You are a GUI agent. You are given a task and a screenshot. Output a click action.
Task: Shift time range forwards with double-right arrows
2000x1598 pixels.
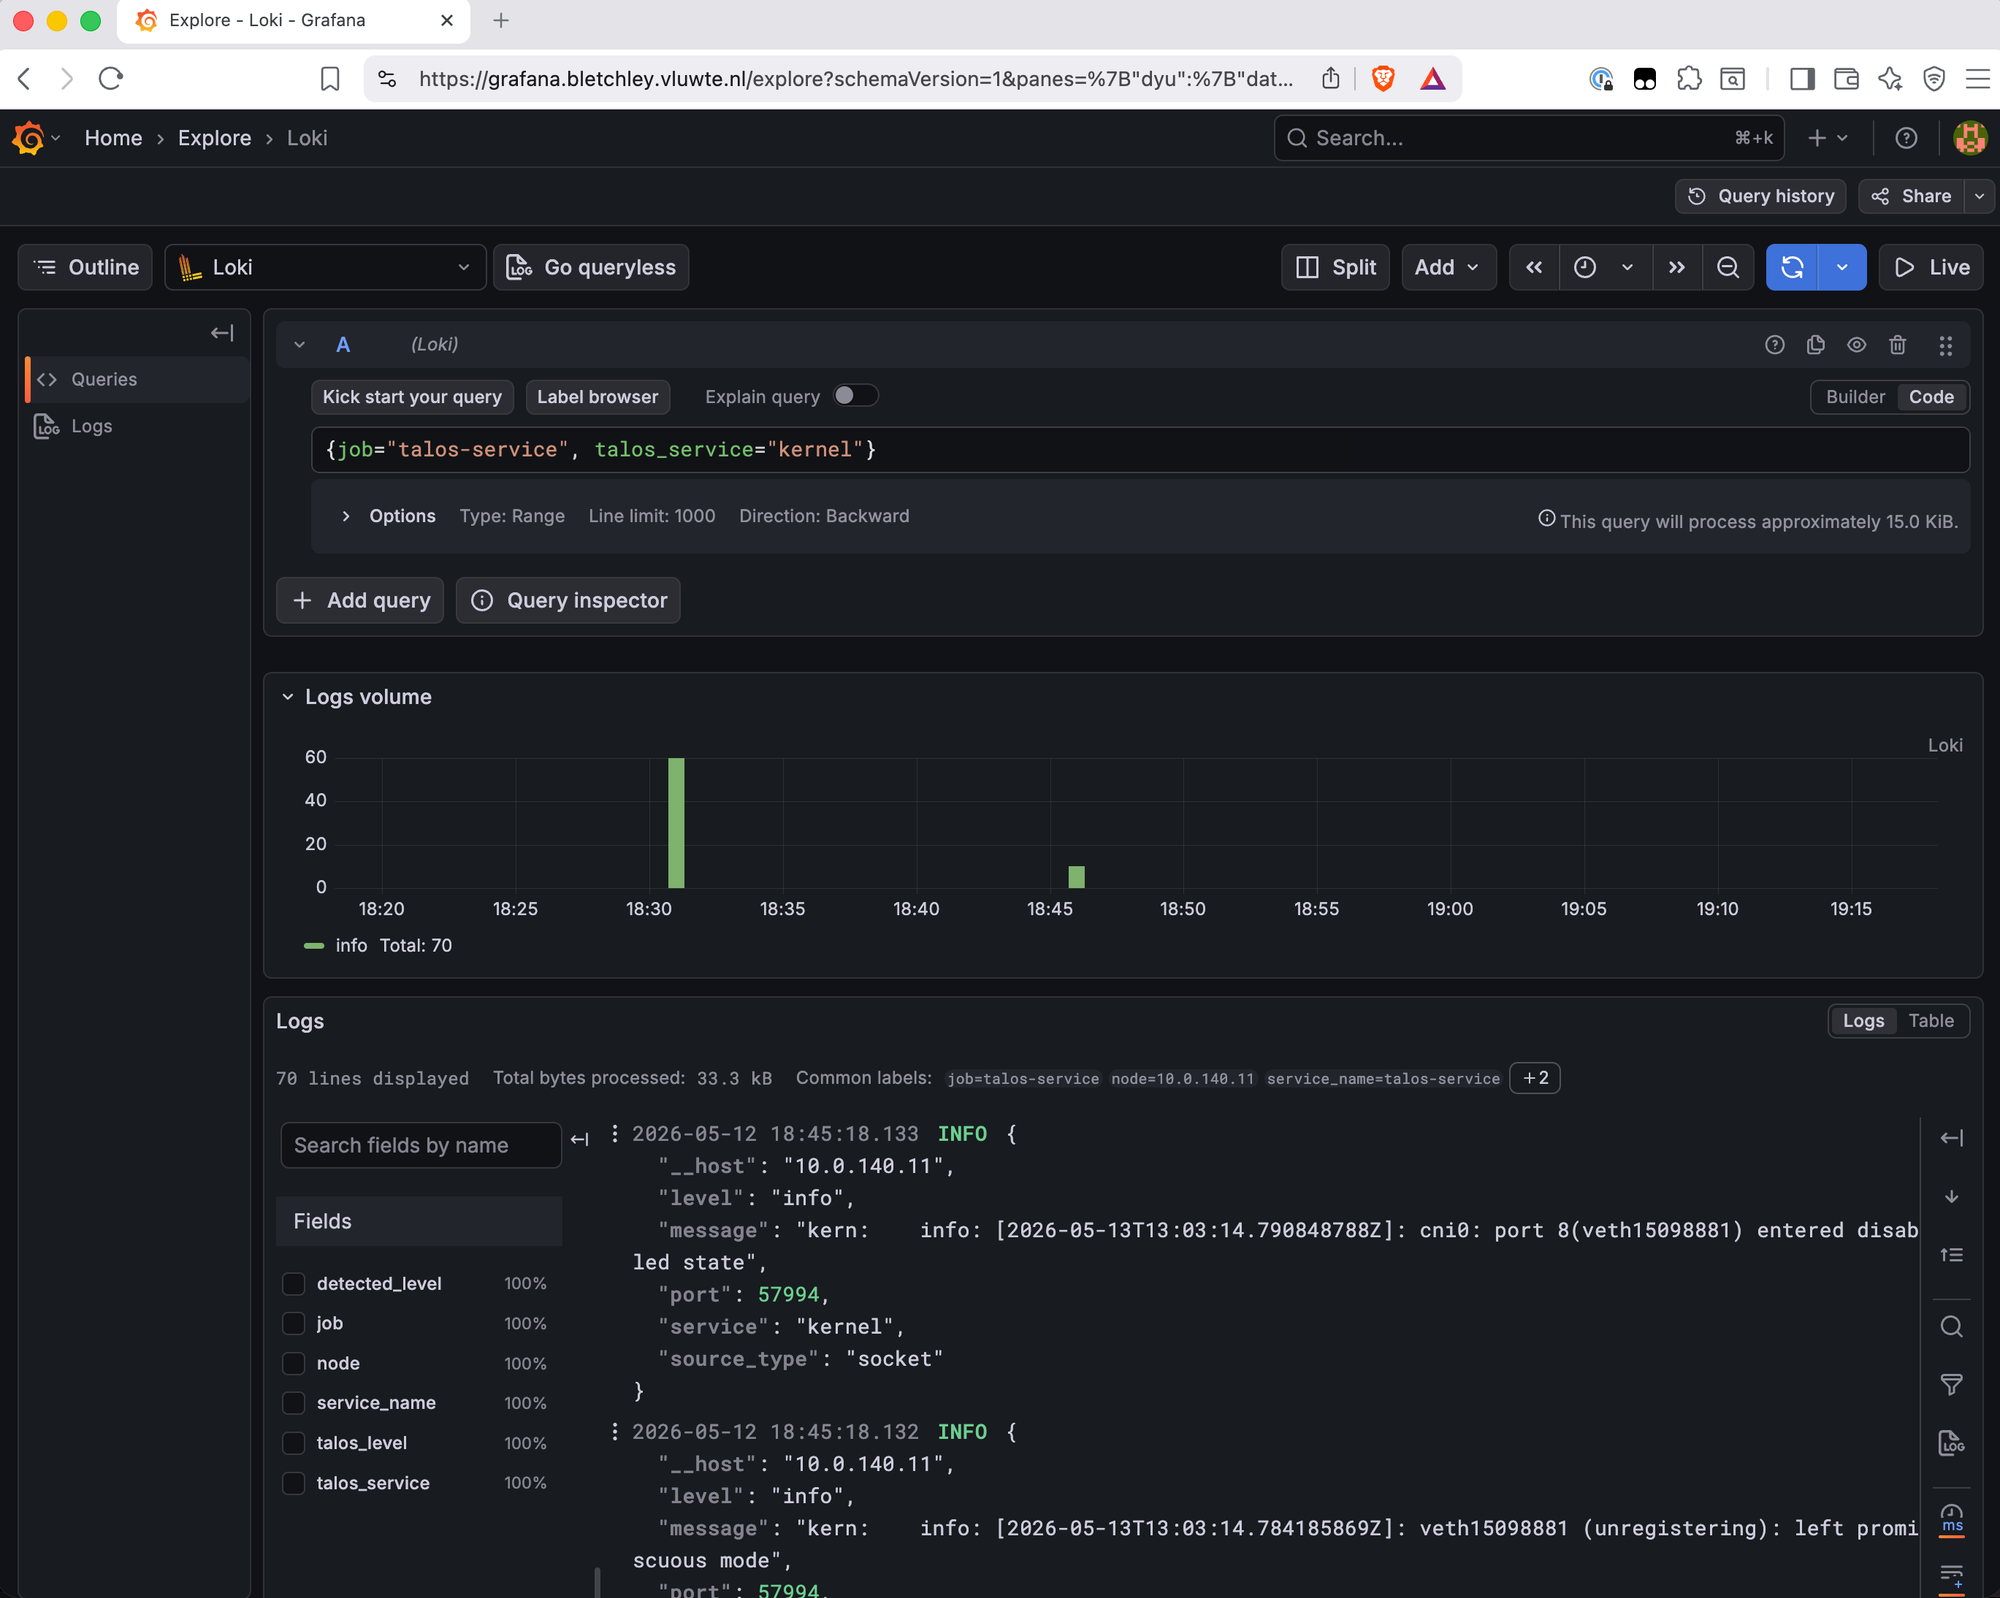click(1677, 267)
